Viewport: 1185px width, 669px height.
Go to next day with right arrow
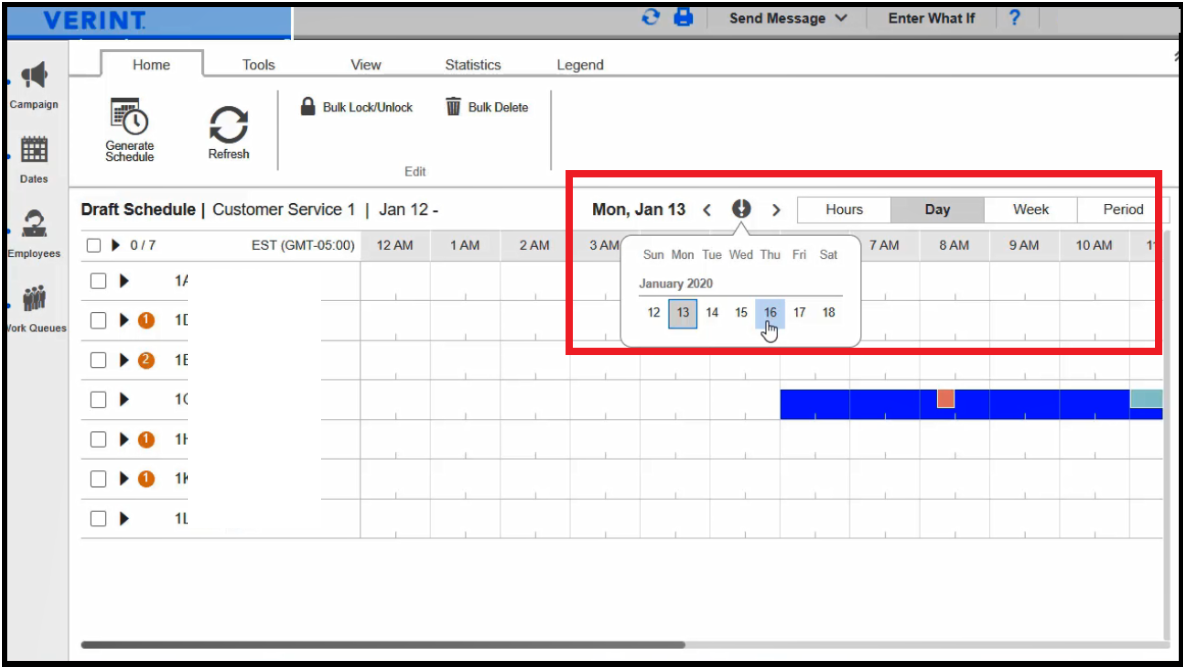click(x=776, y=210)
